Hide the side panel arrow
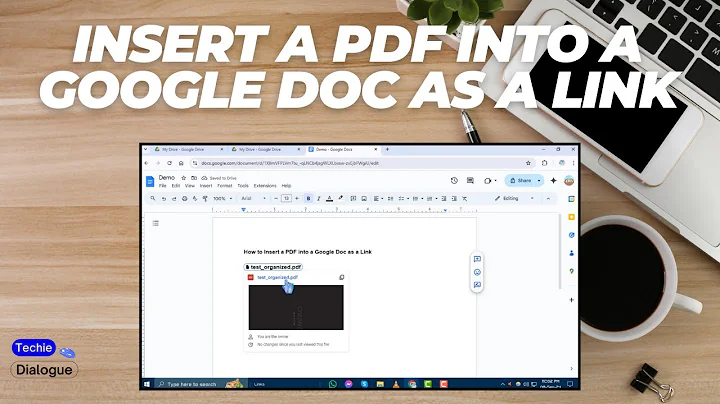The width and height of the screenshot is (720, 404). [x=571, y=368]
